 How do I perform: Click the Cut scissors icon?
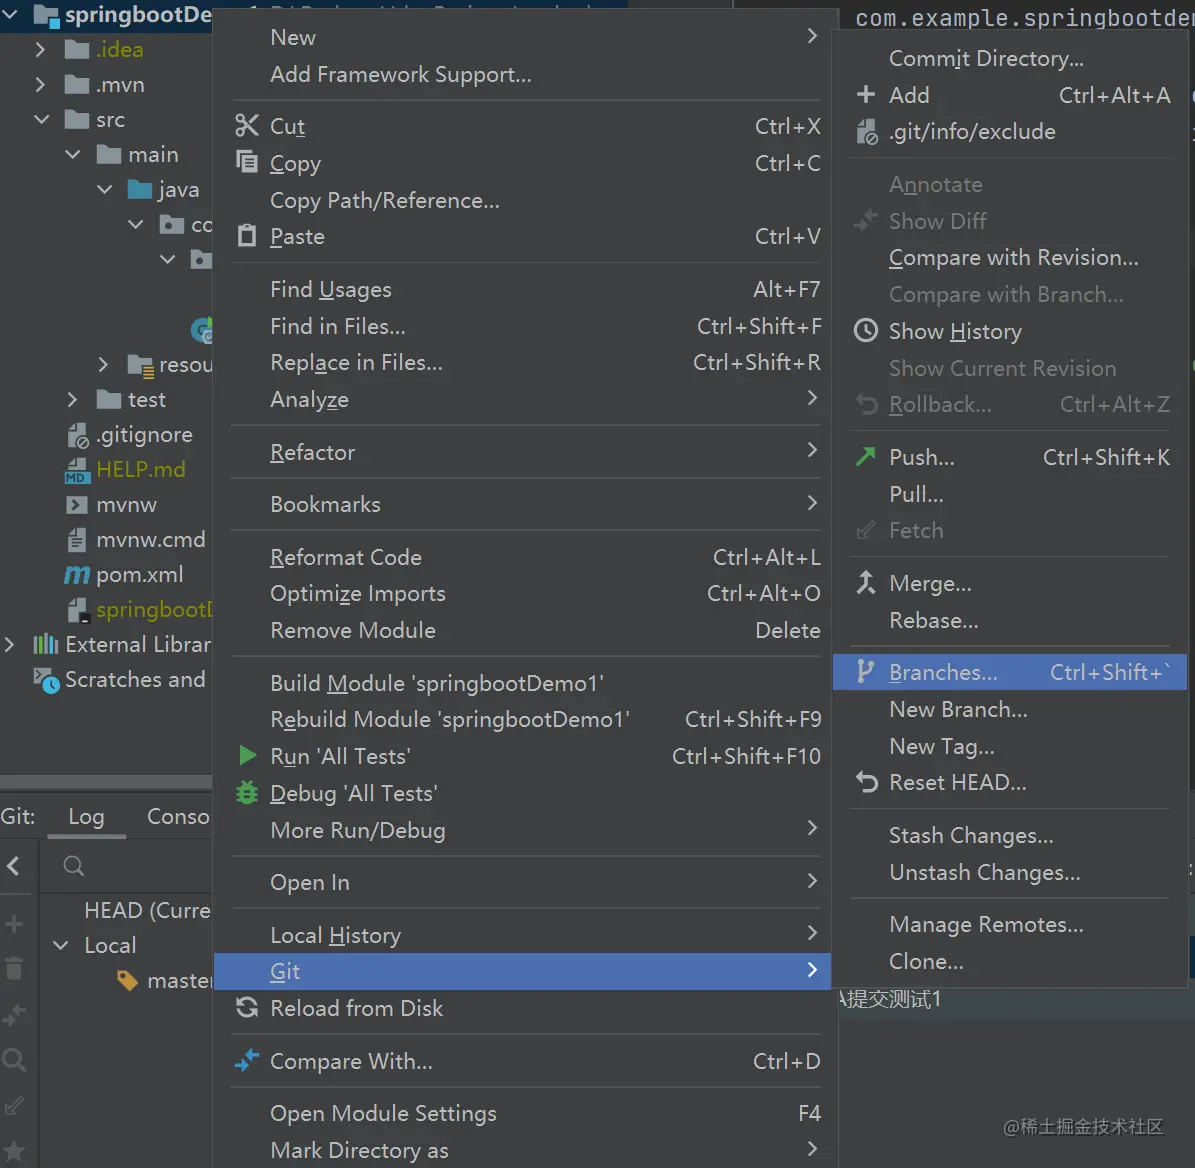[x=247, y=126]
